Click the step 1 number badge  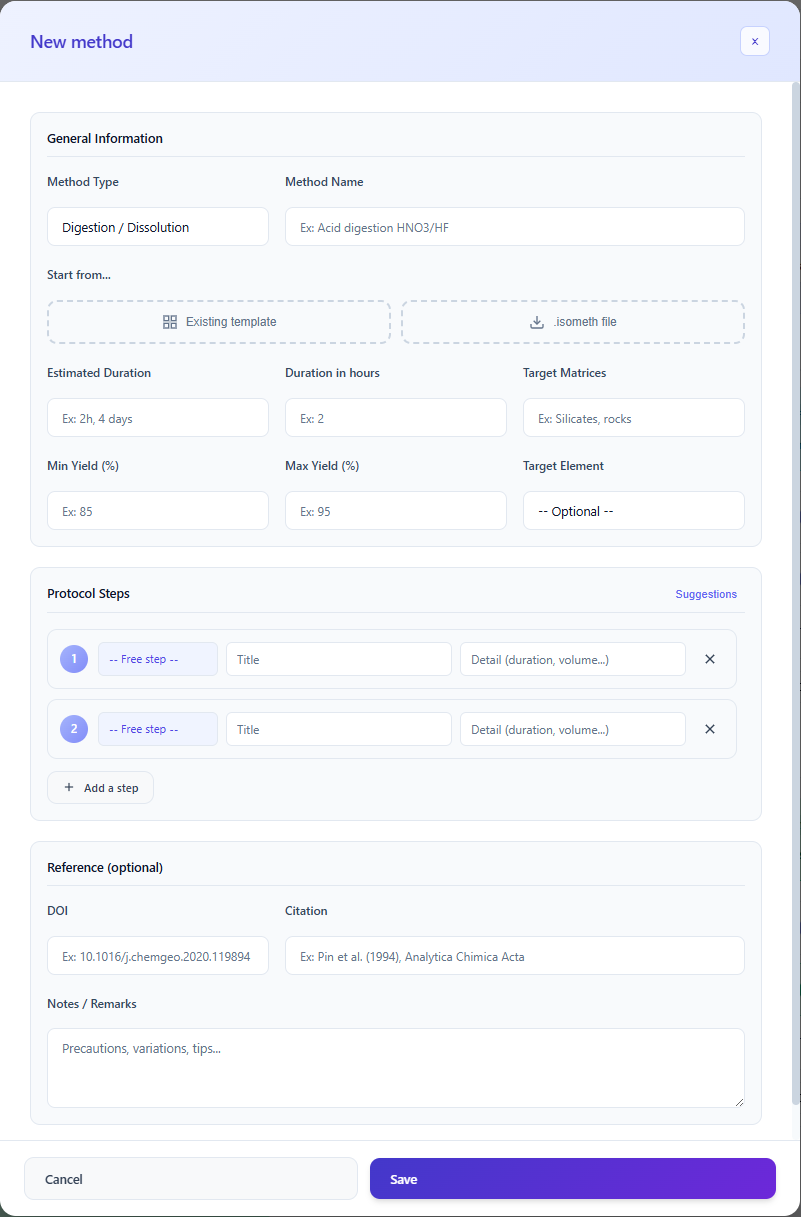pyautogui.click(x=73, y=659)
